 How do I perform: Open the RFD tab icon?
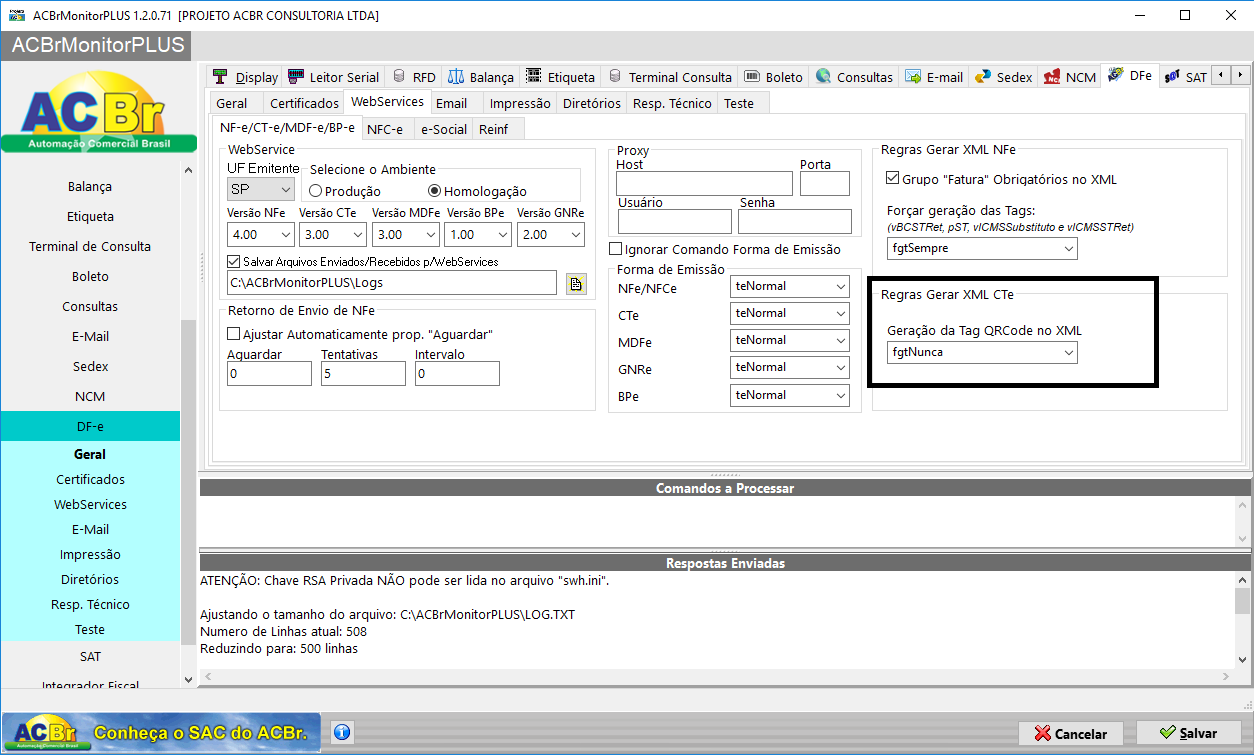[x=399, y=76]
